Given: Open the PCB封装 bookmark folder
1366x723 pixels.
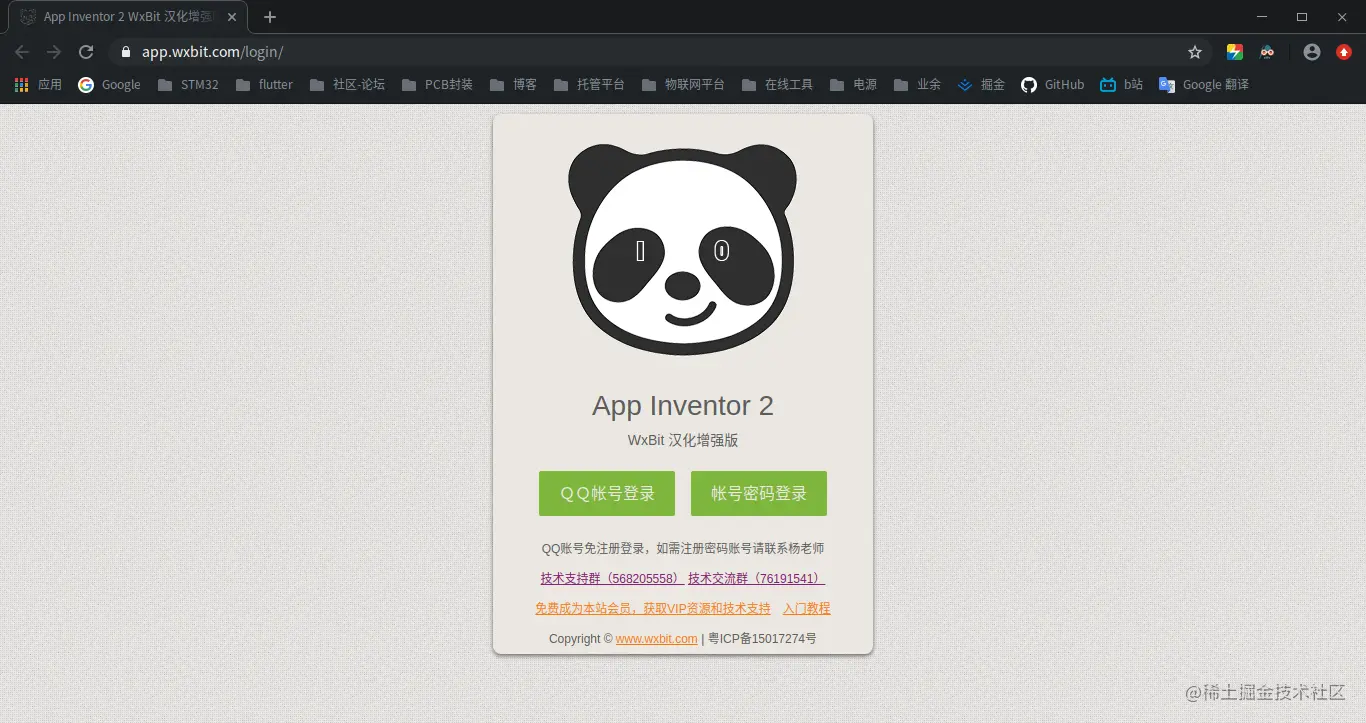Looking at the screenshot, I should [436, 85].
